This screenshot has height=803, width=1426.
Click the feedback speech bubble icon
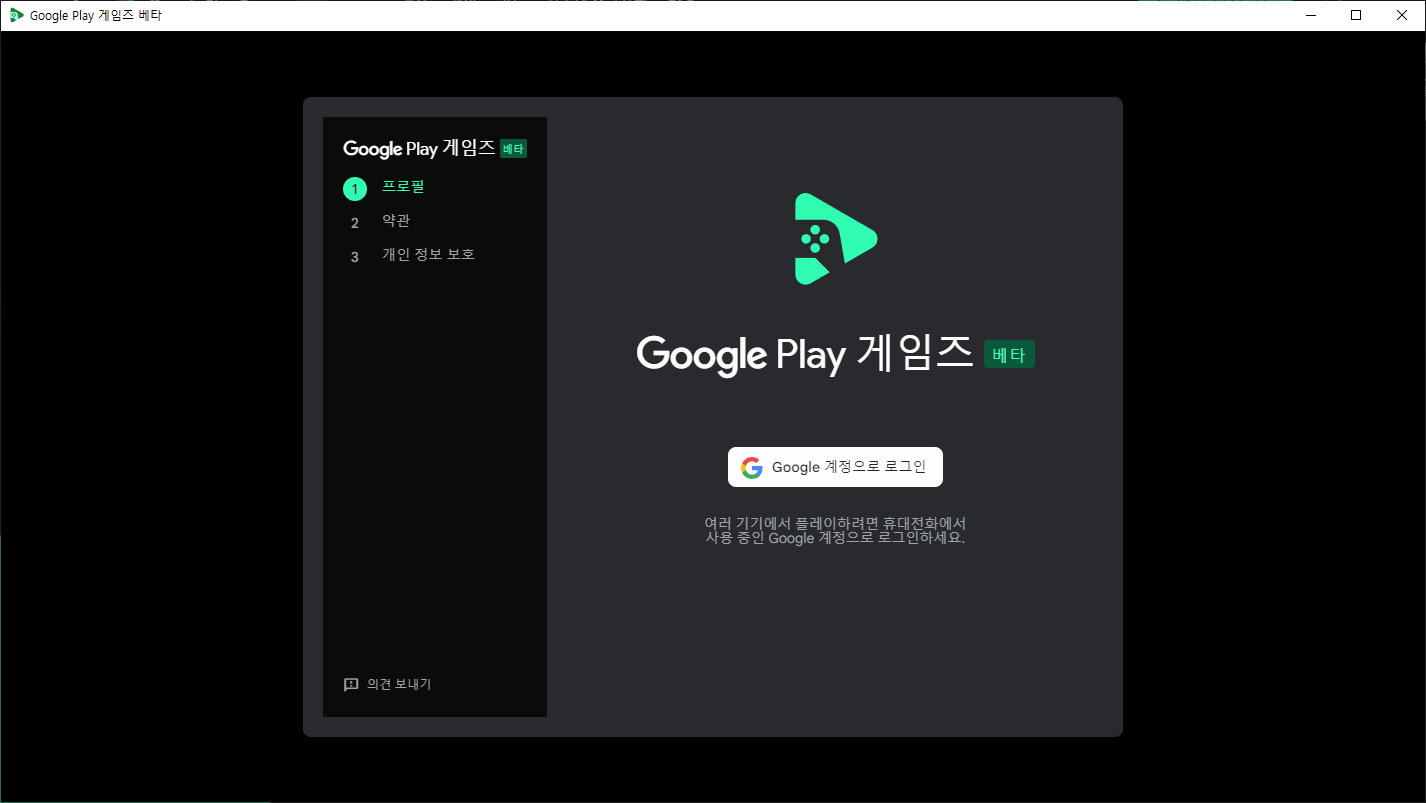[351, 685]
